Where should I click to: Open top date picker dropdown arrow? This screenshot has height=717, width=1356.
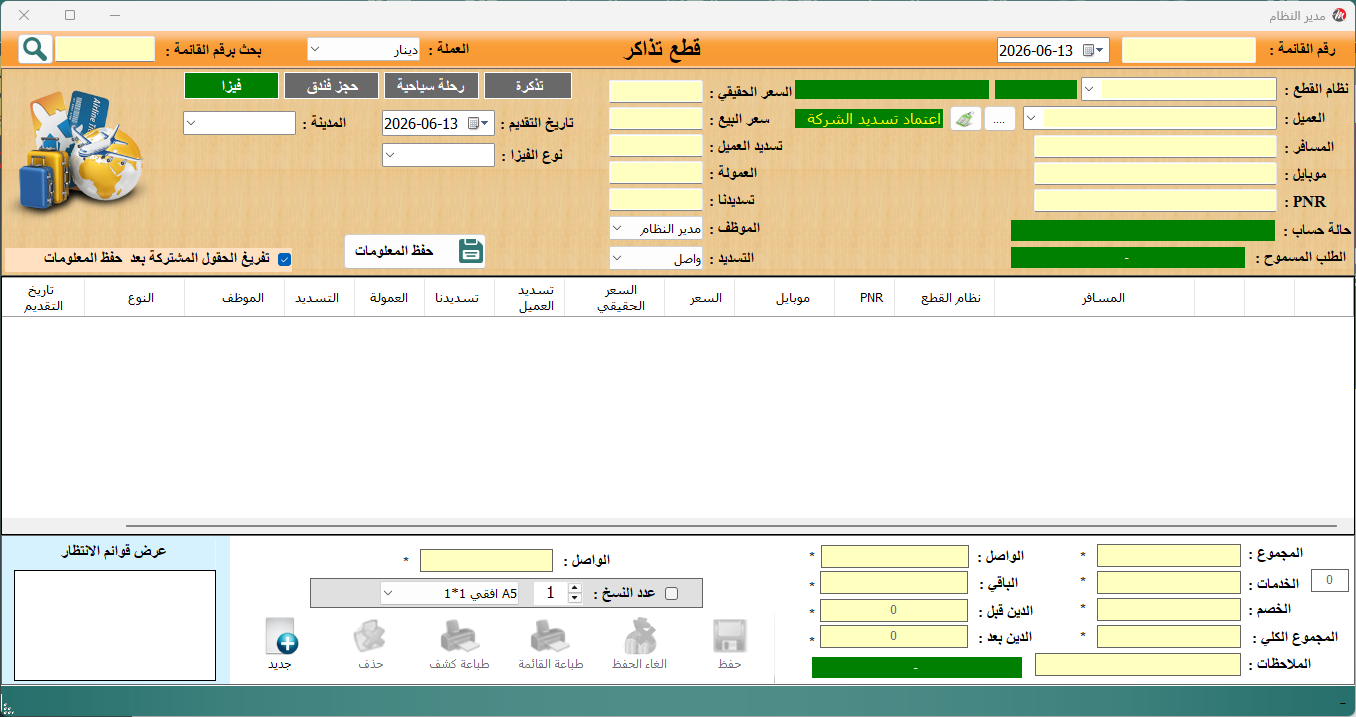point(1101,50)
